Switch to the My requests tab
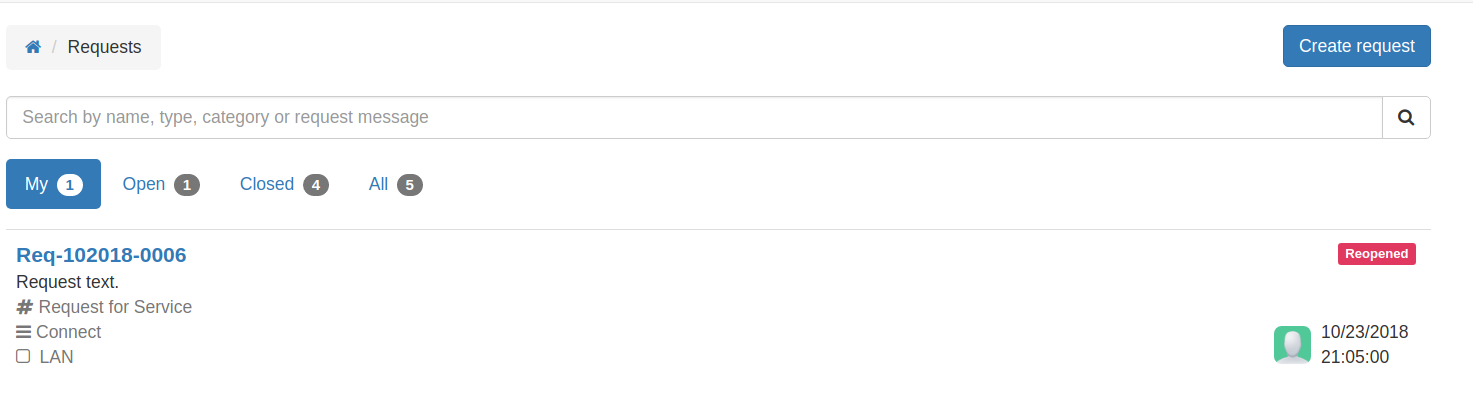The width and height of the screenshot is (1473, 420). tap(53, 184)
